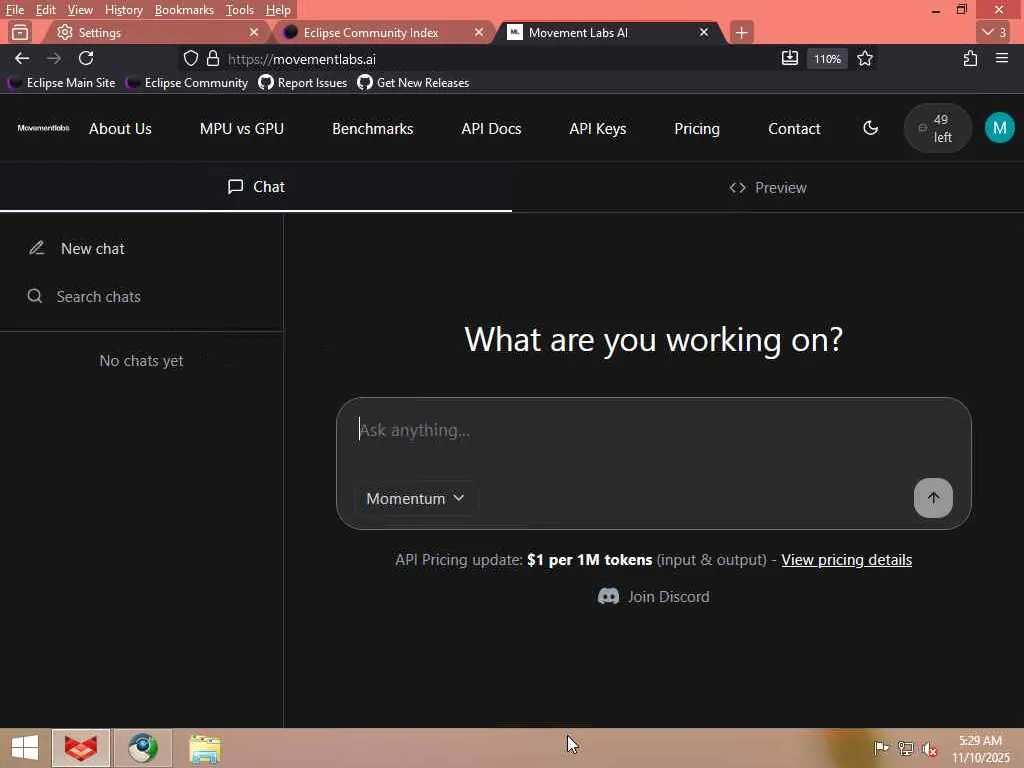Open the Benchmarks page

point(372,129)
